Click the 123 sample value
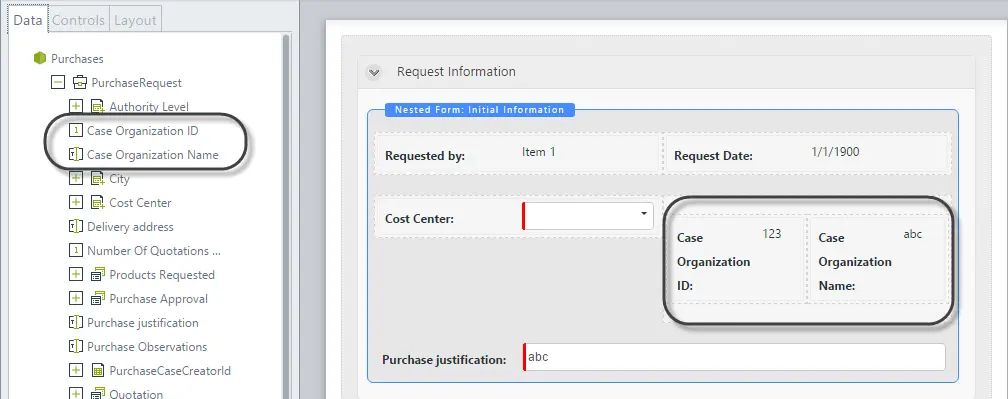The image size is (1008, 399). click(771, 234)
